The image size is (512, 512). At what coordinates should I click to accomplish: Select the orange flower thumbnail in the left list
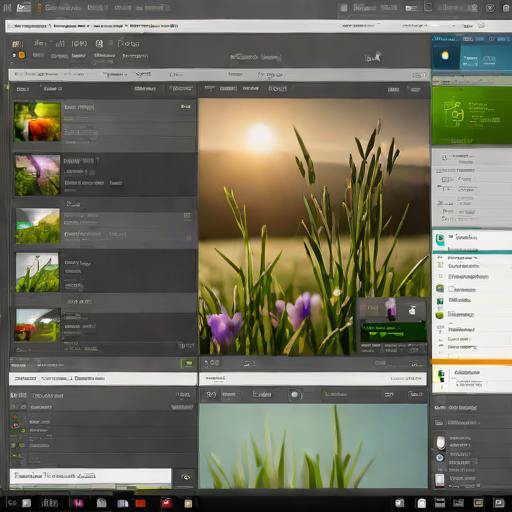tap(37, 122)
